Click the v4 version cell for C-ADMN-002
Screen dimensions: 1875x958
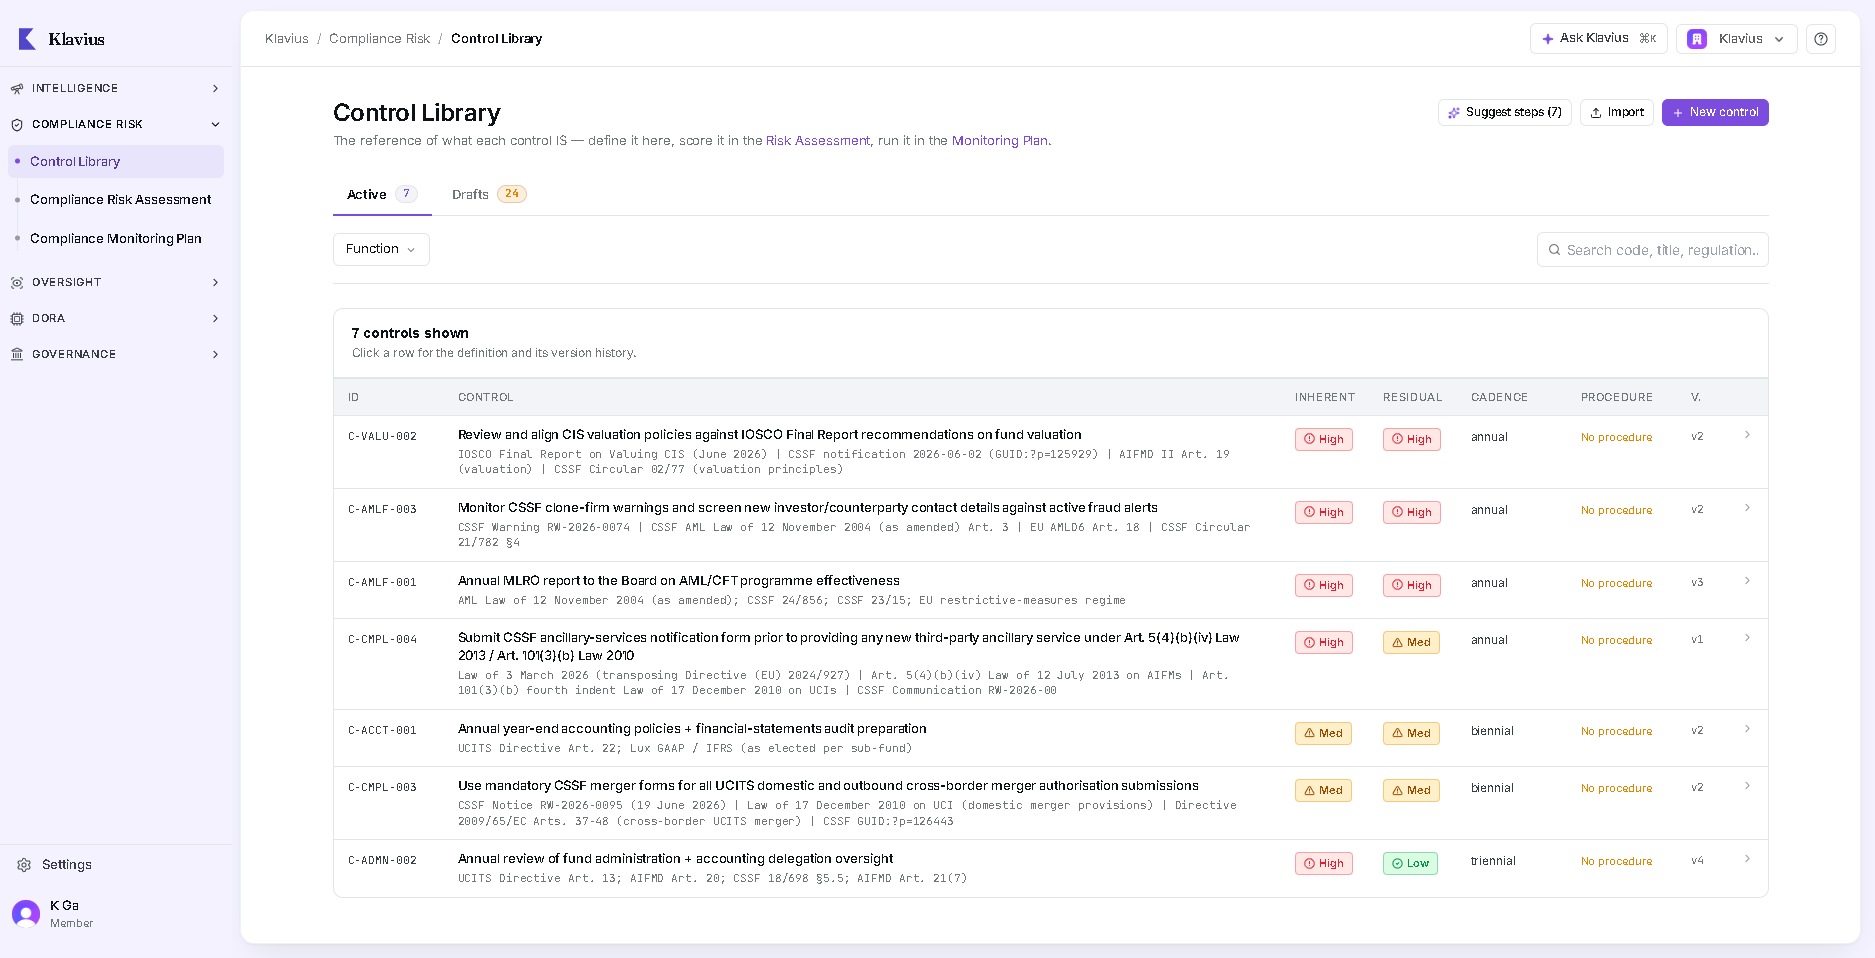(x=1697, y=861)
